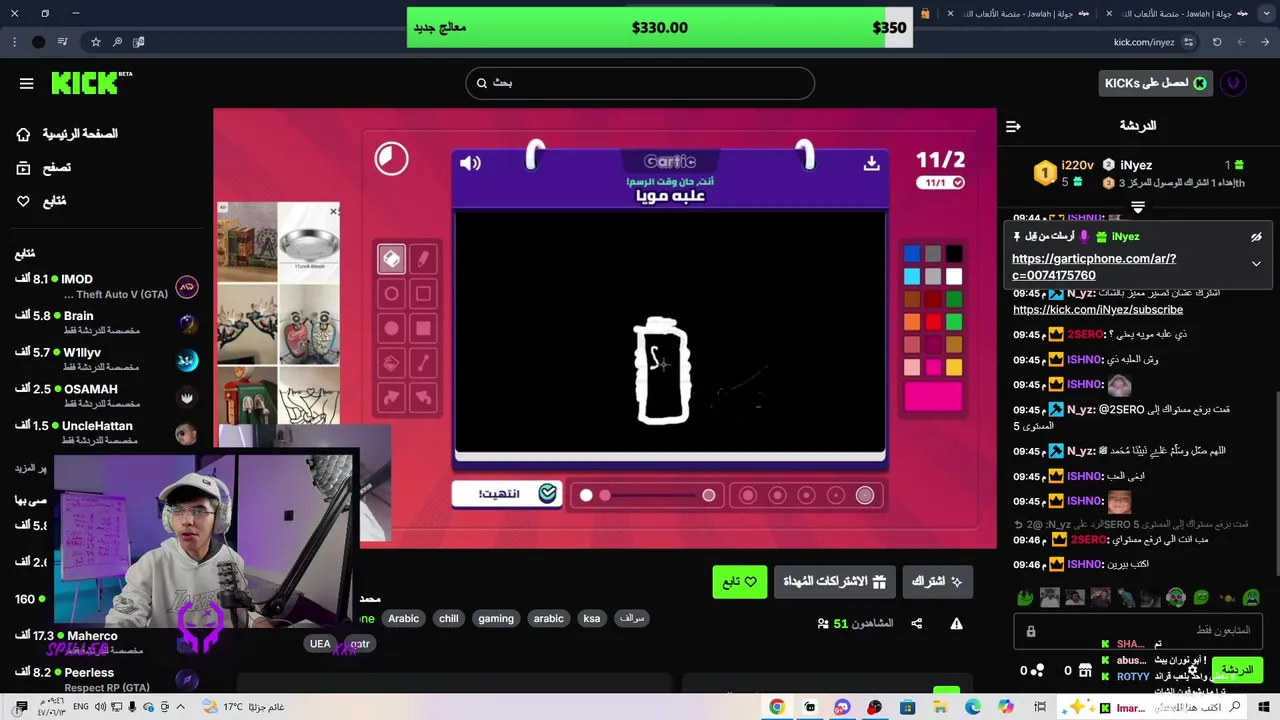Bookmark page with the star icon
Viewport: 1280px width, 720px height.
click(x=96, y=42)
